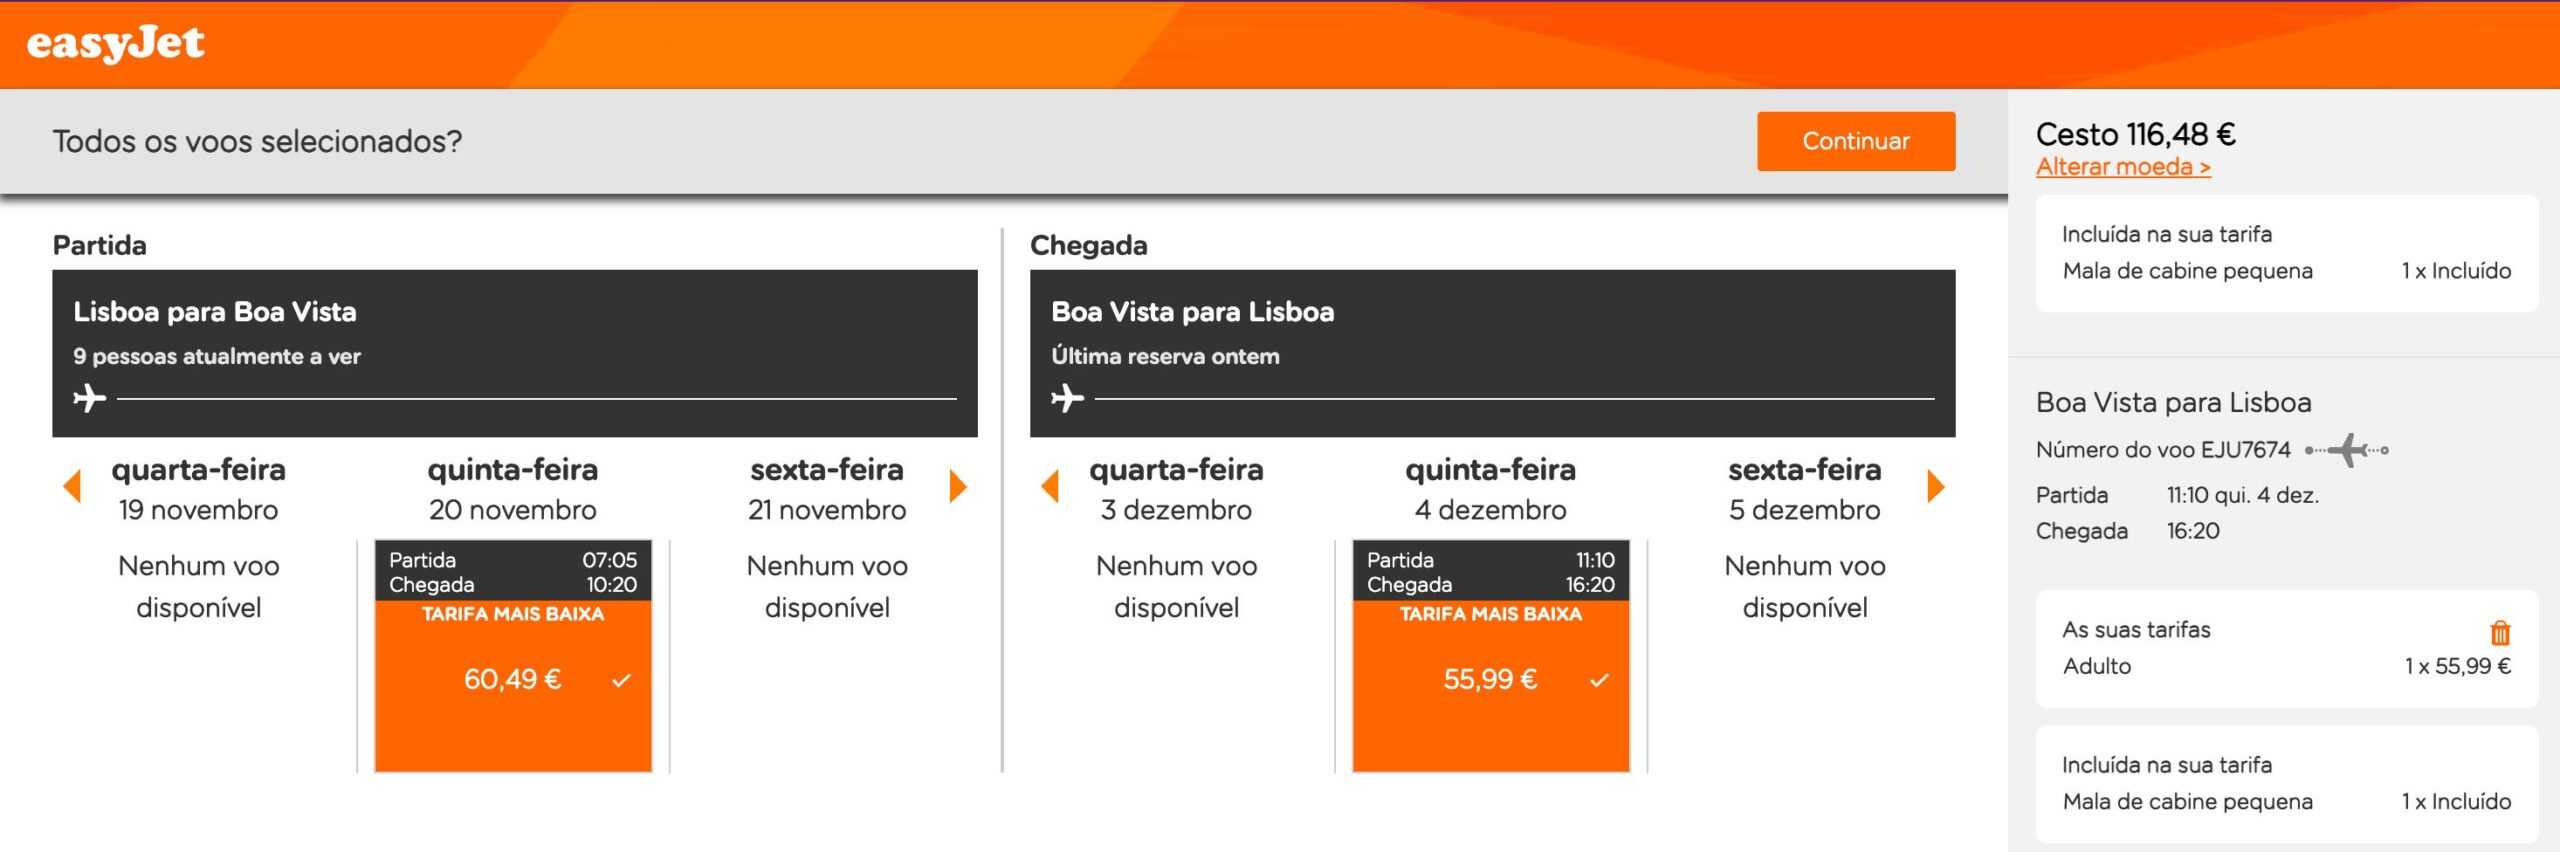The image size is (2560, 852).
Task: Select the quinta-feira 20 novembro date tab
Action: (513, 489)
